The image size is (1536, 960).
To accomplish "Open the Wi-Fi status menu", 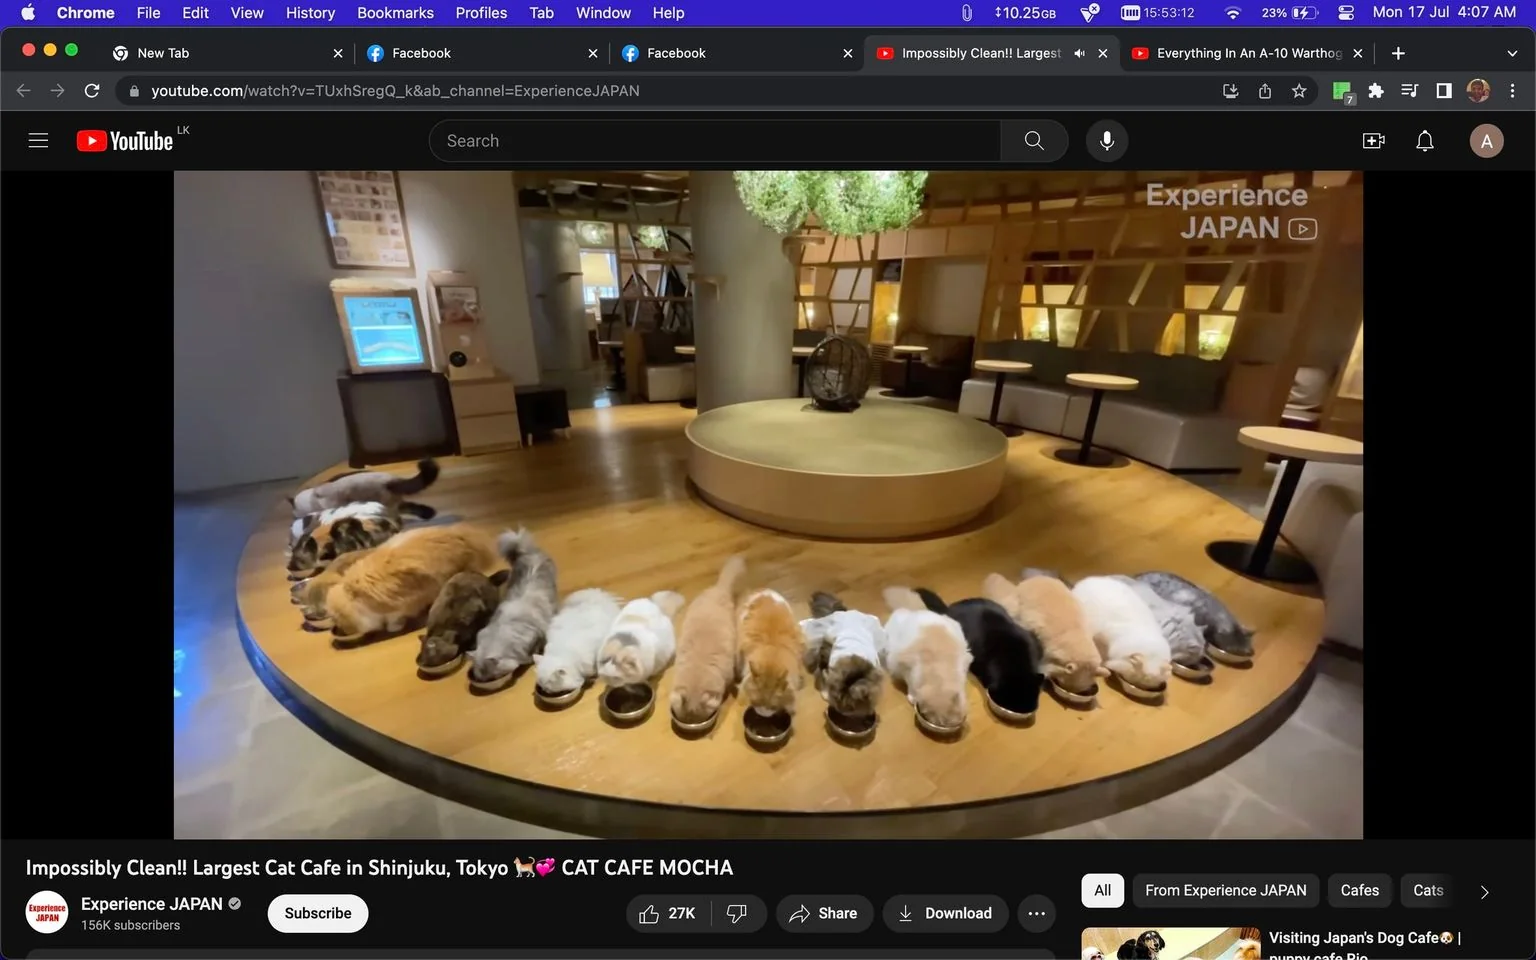I will 1233,13.
